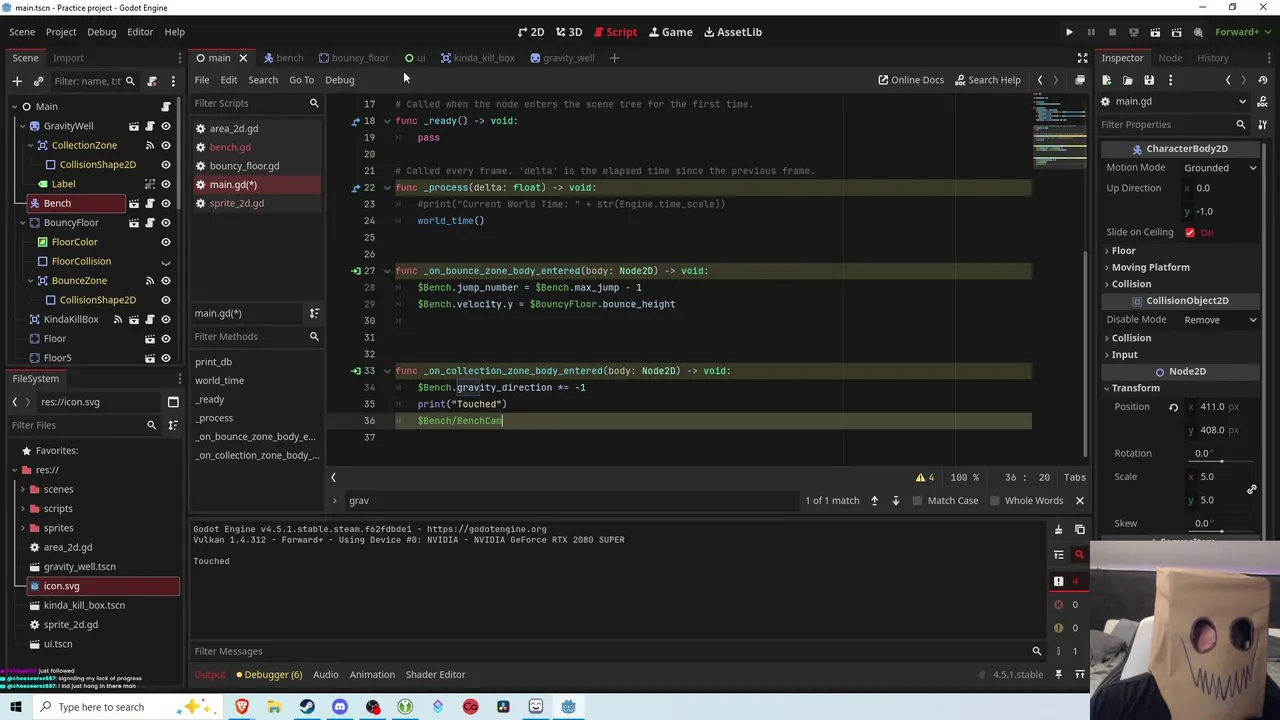Viewport: 1280px width, 720px height.
Task: Float the script editor in a separate window
Action: tap(1080, 80)
